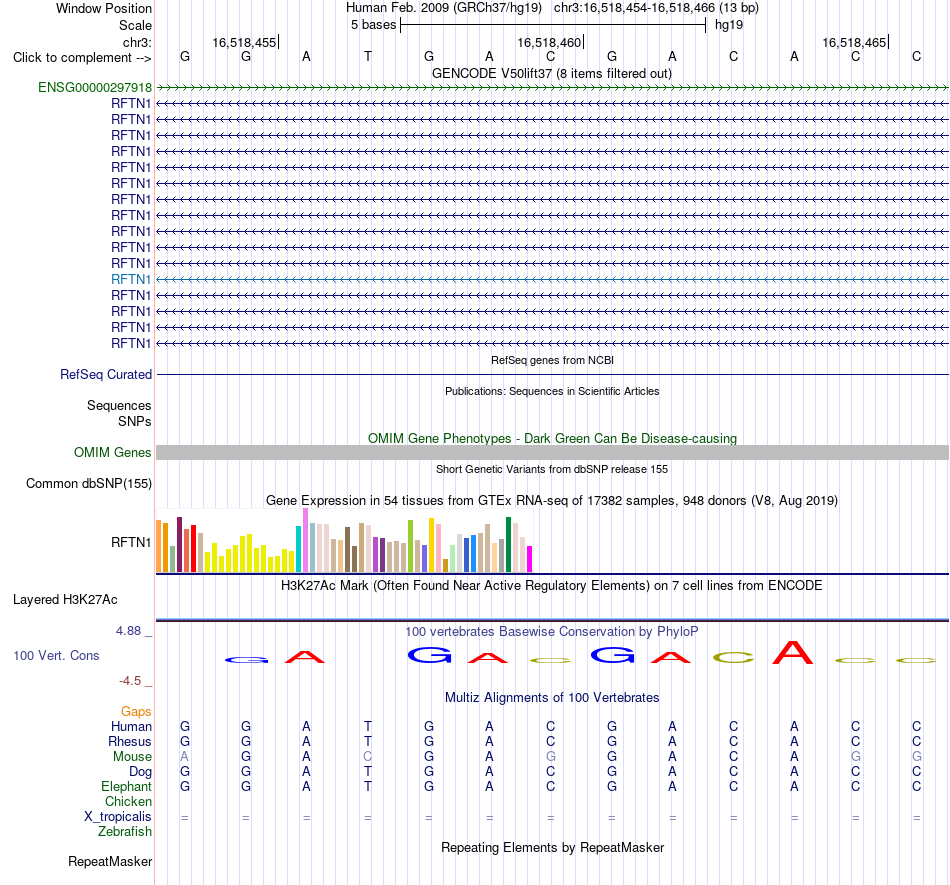950x885 pixels.
Task: Click the T base in the Rhesus row
Action: tap(368, 741)
